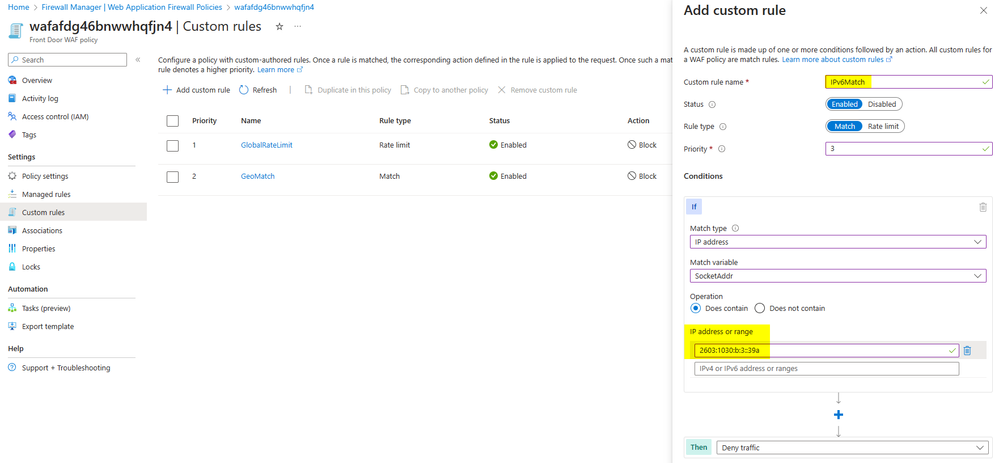
Task: Open the Match type dropdown
Action: (838, 242)
